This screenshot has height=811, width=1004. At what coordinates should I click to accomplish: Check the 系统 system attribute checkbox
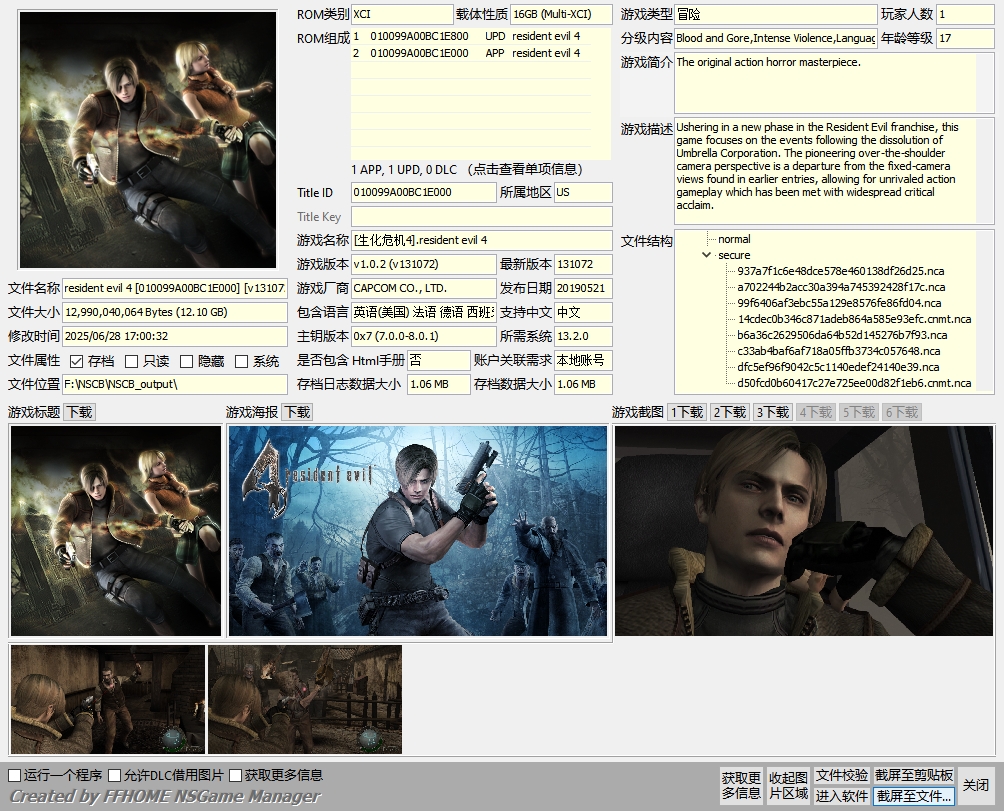pyautogui.click(x=241, y=362)
